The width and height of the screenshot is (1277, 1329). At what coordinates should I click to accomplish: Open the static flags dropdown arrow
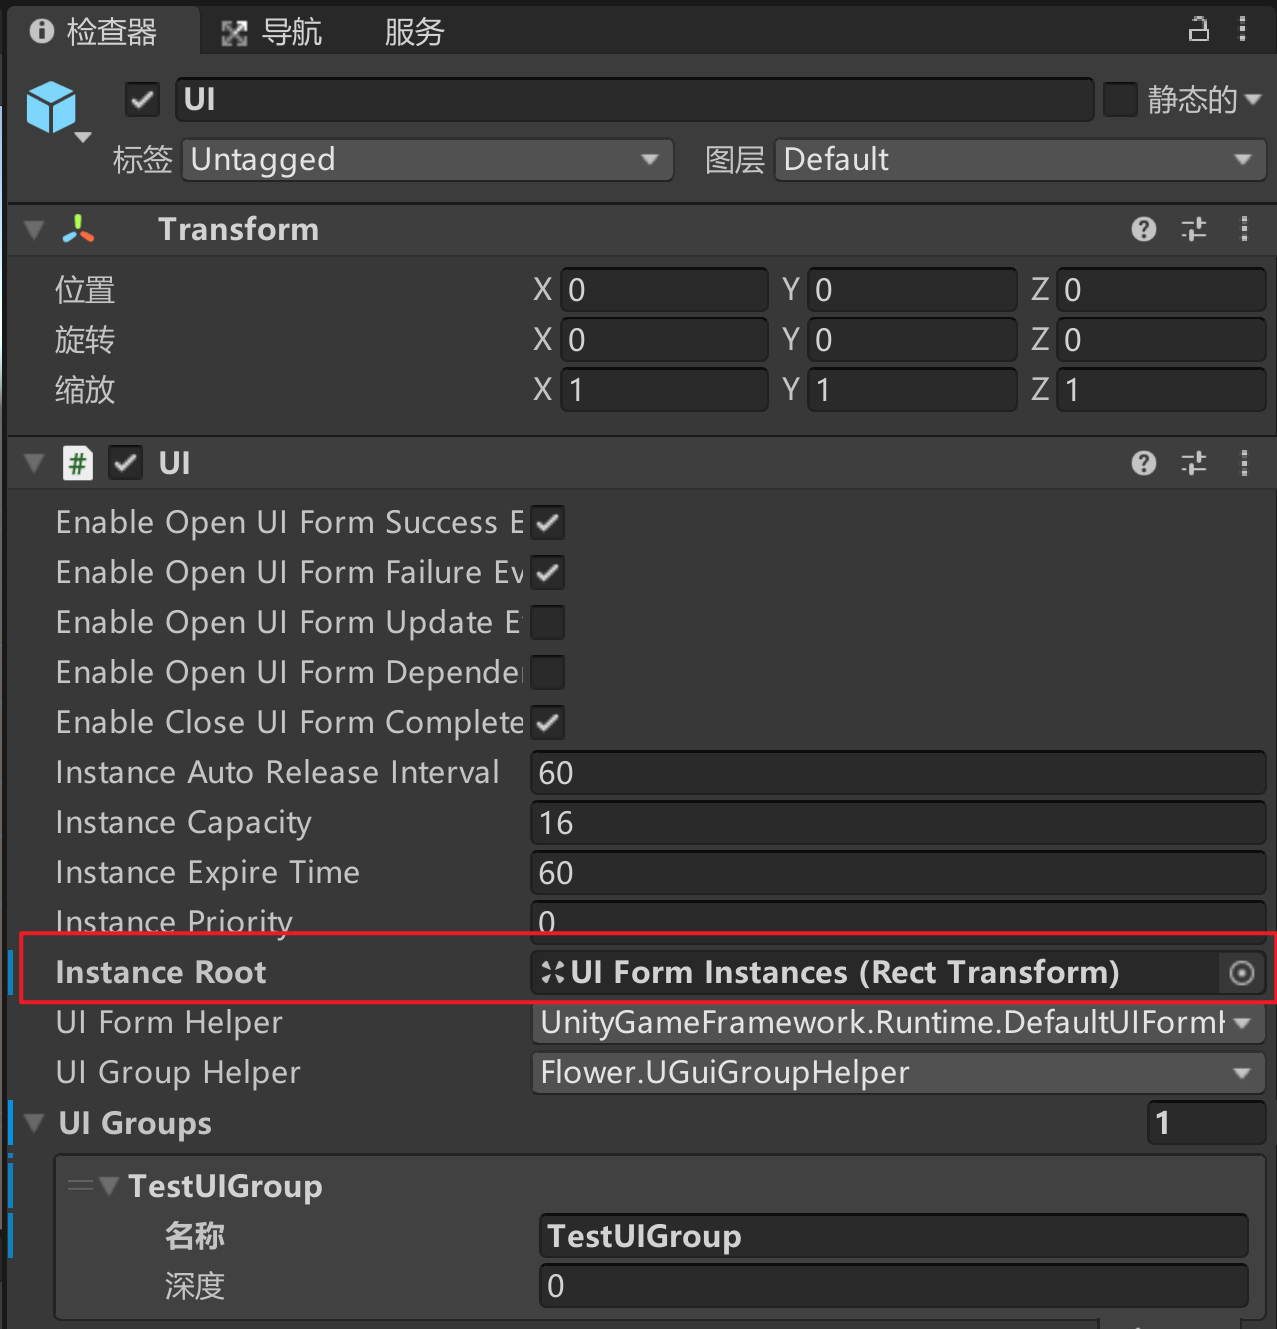(x=1252, y=99)
